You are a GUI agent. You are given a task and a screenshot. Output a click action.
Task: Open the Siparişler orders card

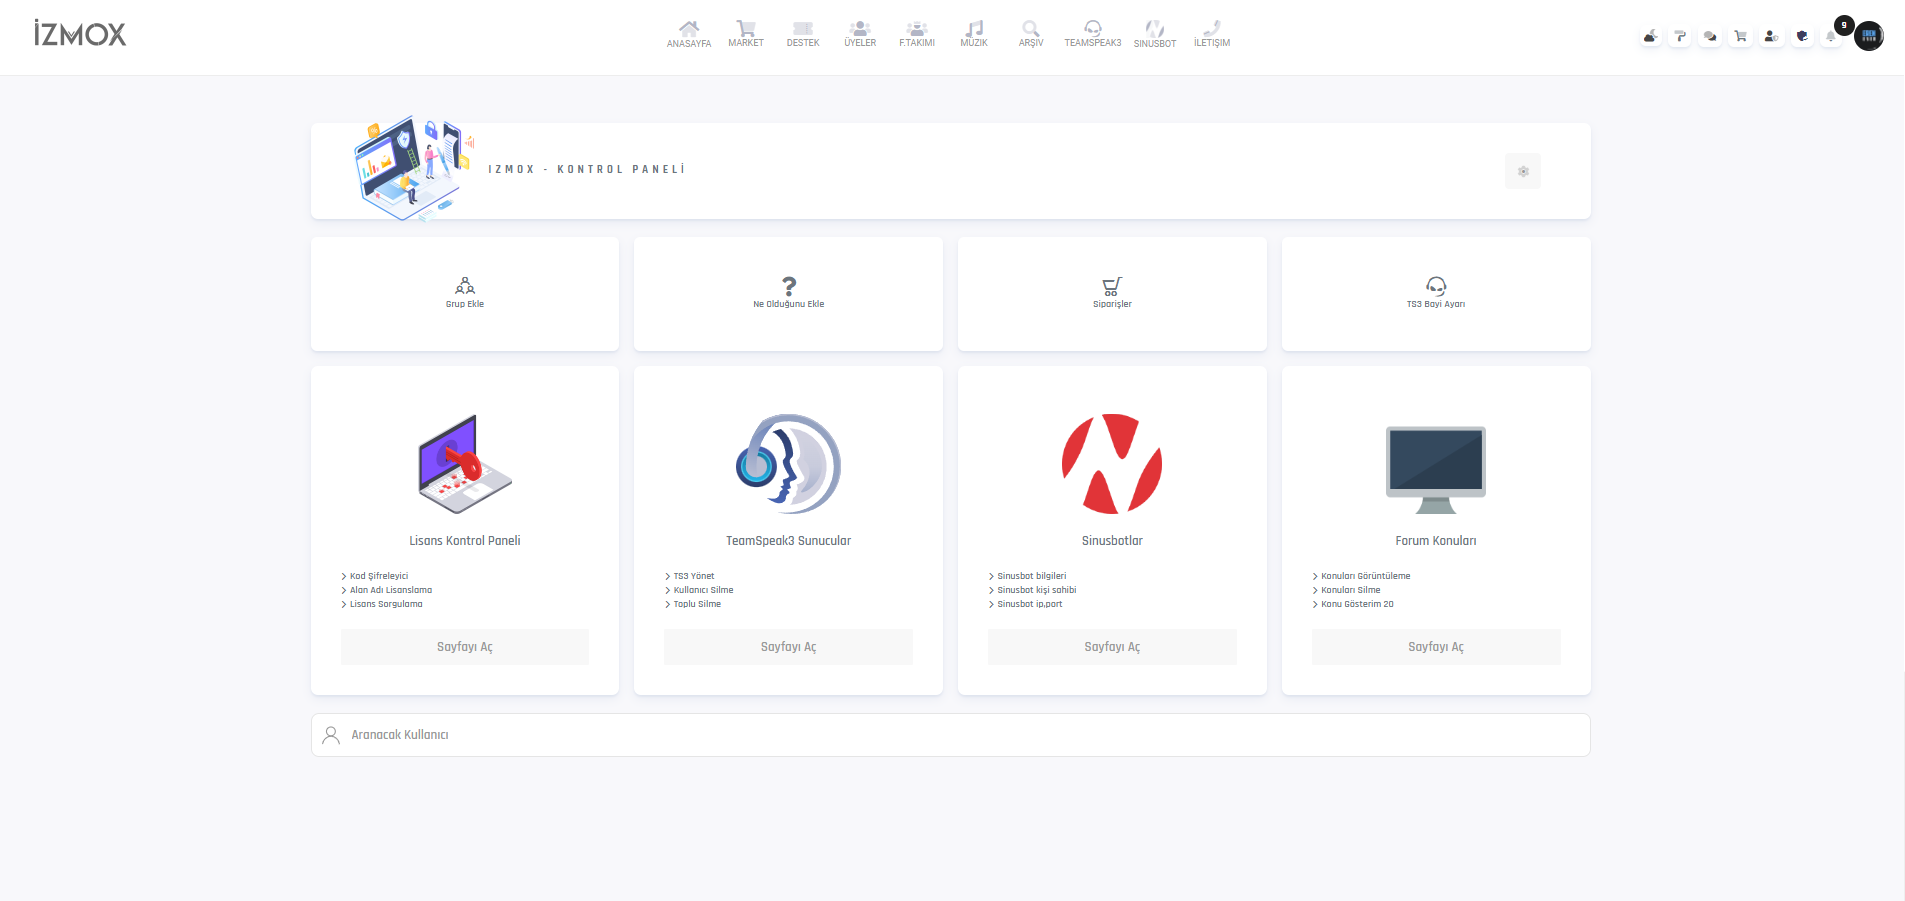1112,294
